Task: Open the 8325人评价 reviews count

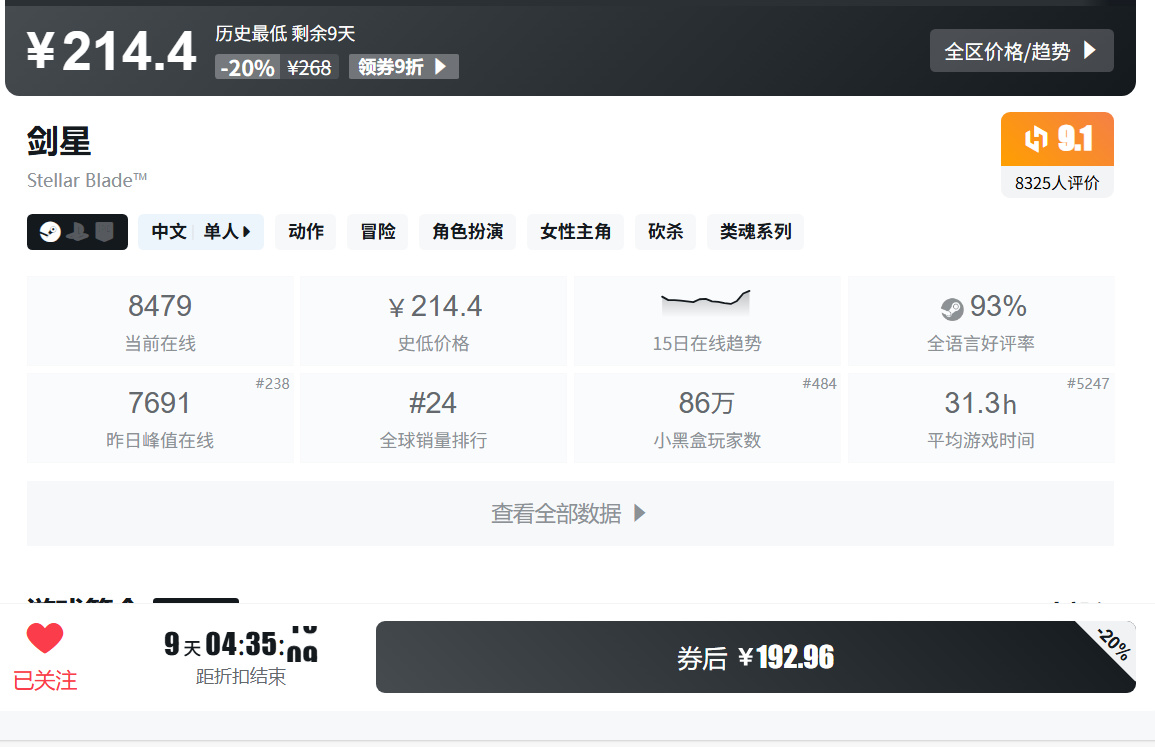Action: (x=1057, y=183)
